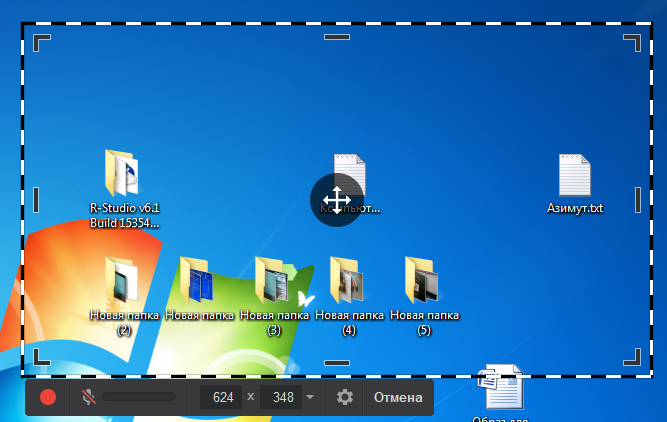Click the top-right corner resize handle
Image resolution: width=667 pixels, height=422 pixels.
(632, 43)
